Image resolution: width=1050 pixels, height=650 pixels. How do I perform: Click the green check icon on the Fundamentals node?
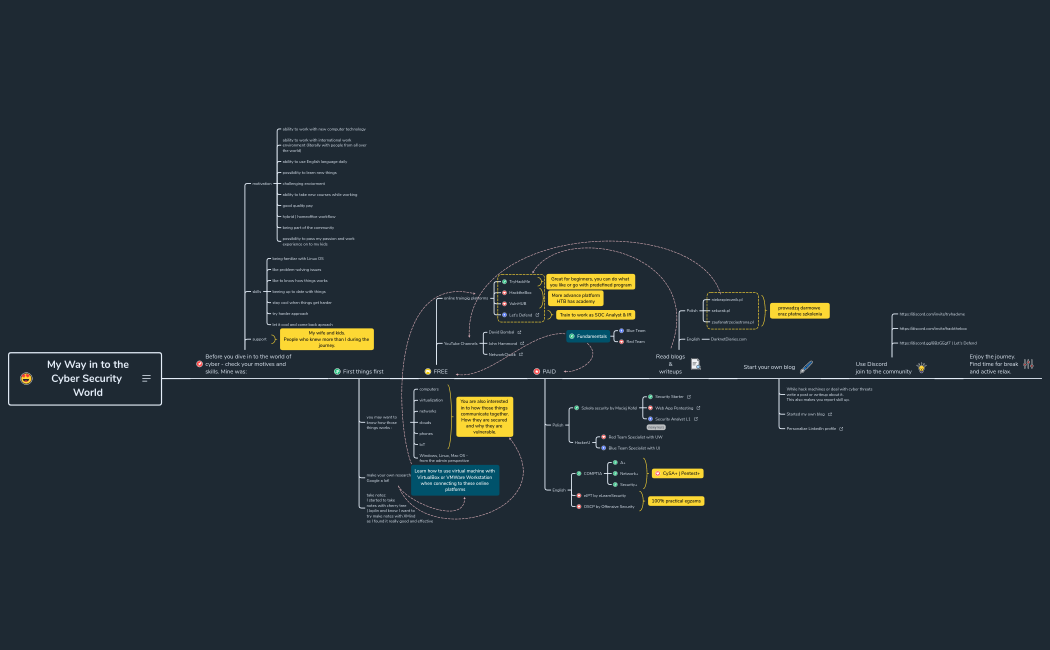572,336
